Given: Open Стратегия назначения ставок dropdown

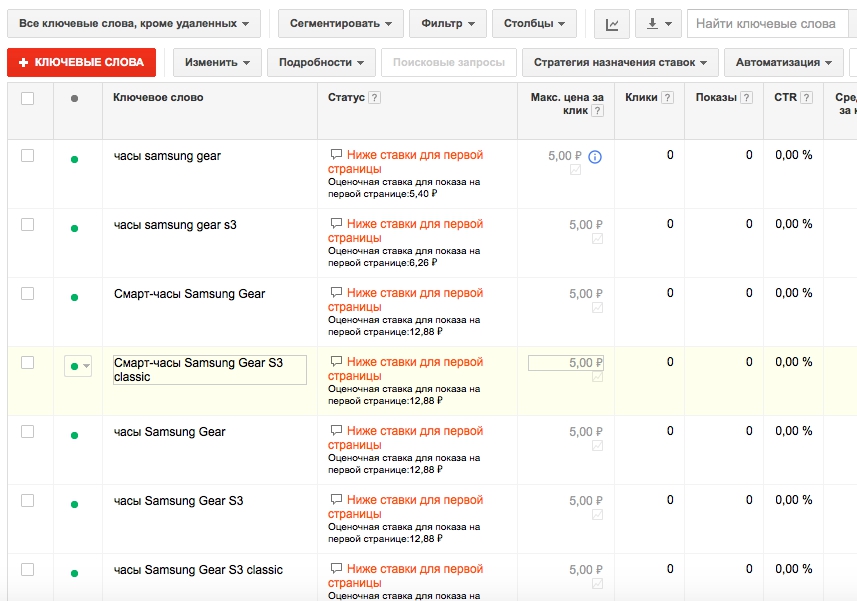Looking at the screenshot, I should tap(620, 62).
